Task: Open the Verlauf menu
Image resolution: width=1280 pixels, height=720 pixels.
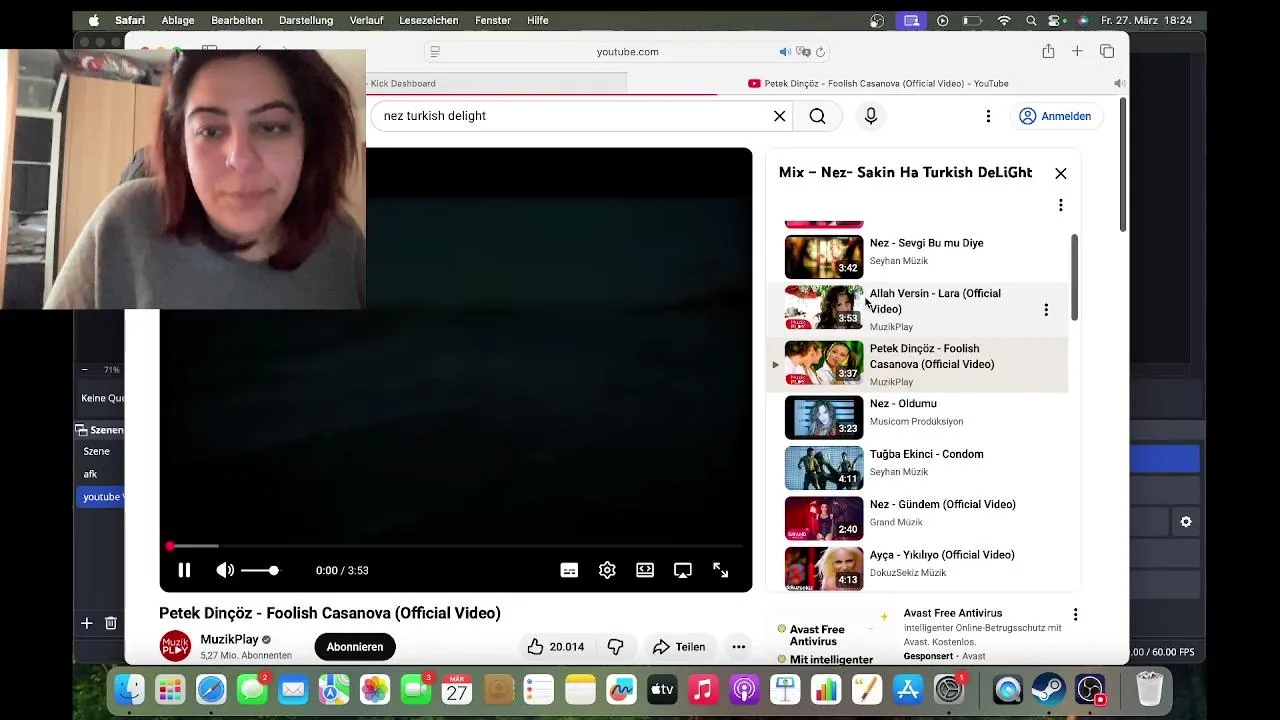Action: [366, 20]
